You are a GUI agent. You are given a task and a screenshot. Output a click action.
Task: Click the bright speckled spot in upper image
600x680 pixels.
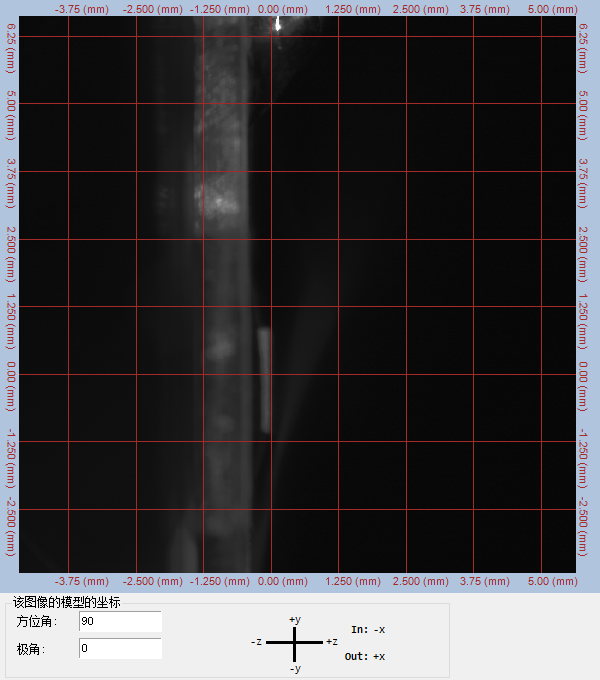tap(216, 198)
